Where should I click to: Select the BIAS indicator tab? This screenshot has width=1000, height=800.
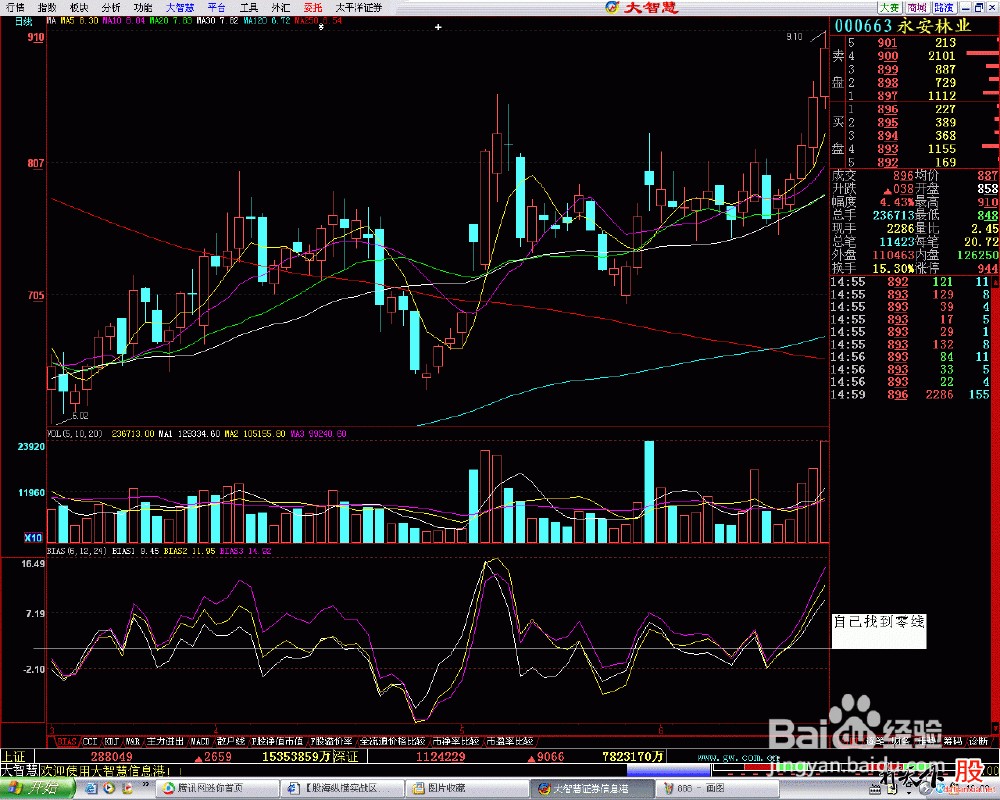[x=67, y=741]
